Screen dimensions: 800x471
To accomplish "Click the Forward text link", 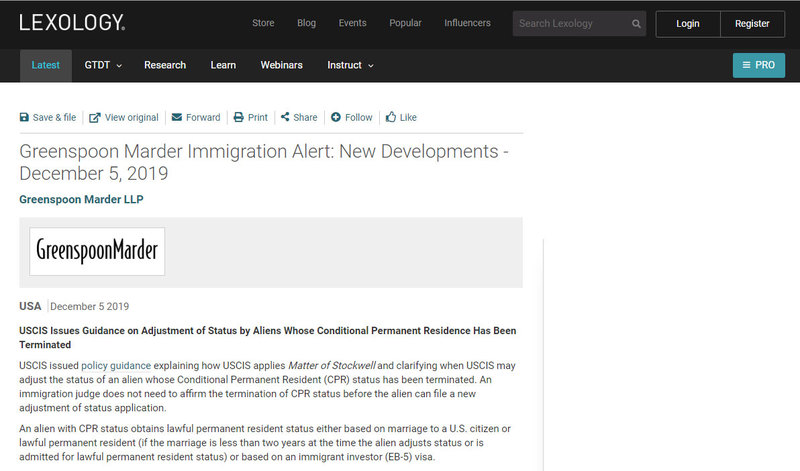I will [x=203, y=117].
